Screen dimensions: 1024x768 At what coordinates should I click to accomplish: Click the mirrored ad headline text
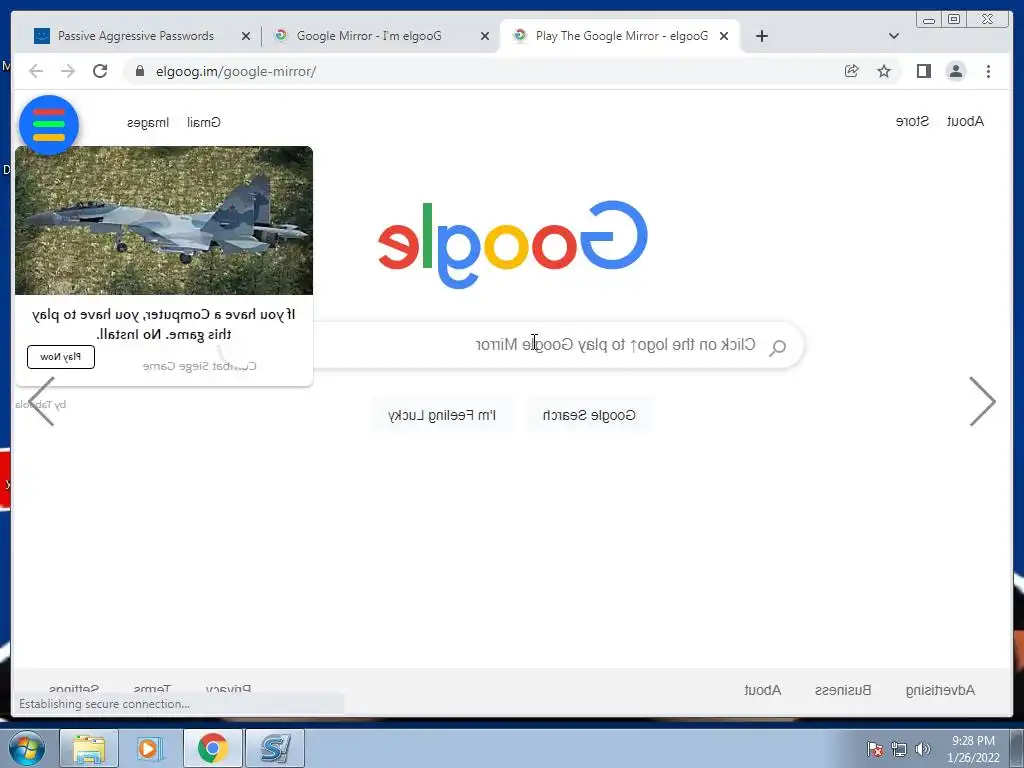click(164, 324)
